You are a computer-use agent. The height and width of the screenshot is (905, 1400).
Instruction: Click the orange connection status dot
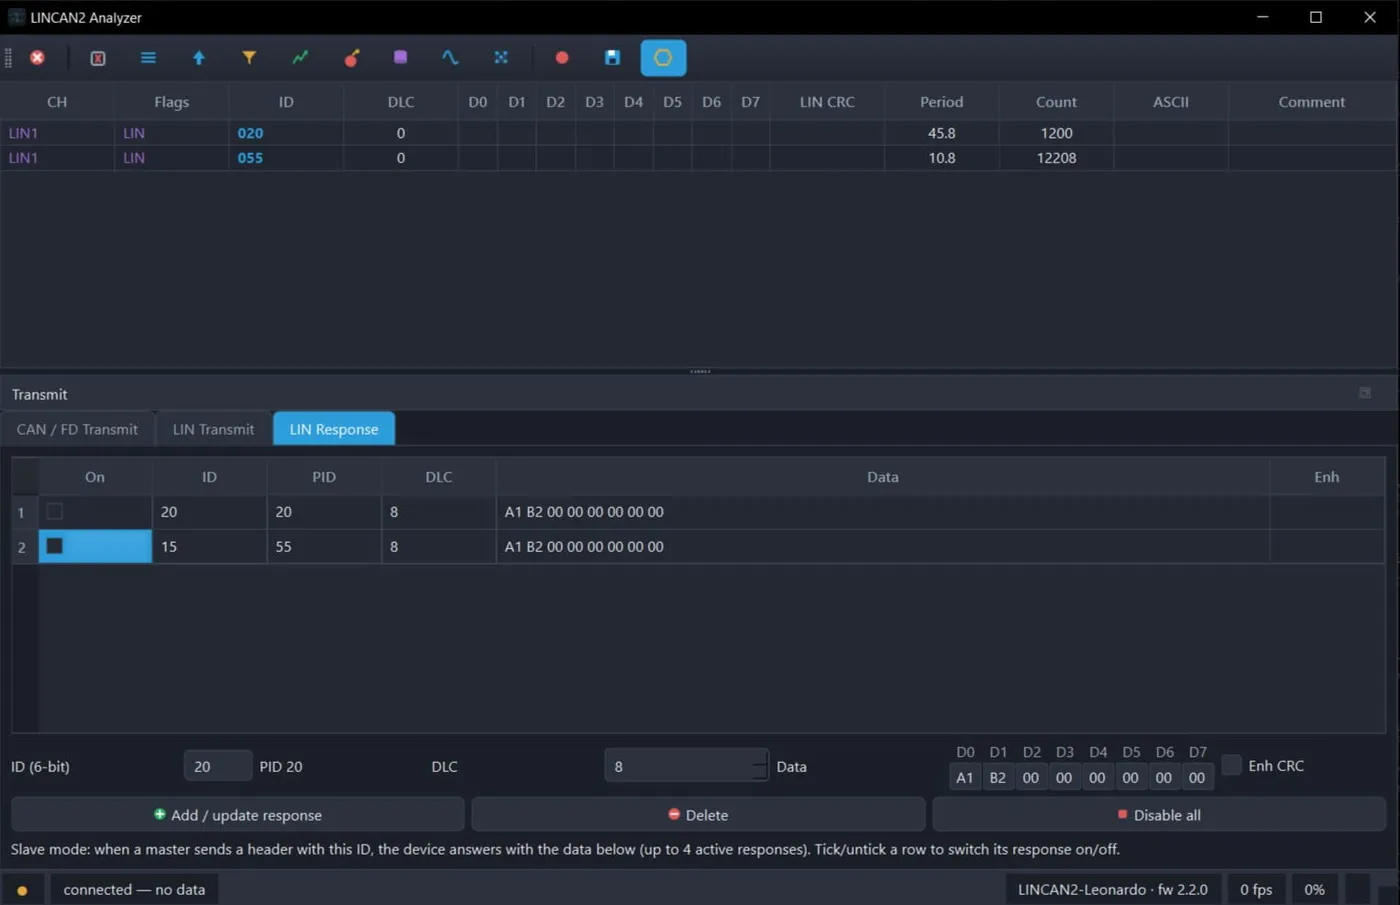coord(22,890)
